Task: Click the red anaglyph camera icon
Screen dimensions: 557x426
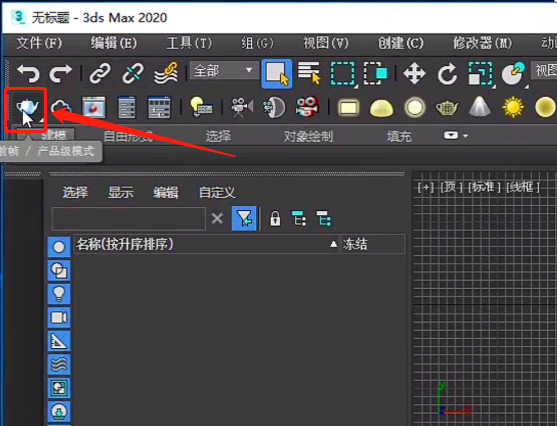Action: [x=307, y=107]
